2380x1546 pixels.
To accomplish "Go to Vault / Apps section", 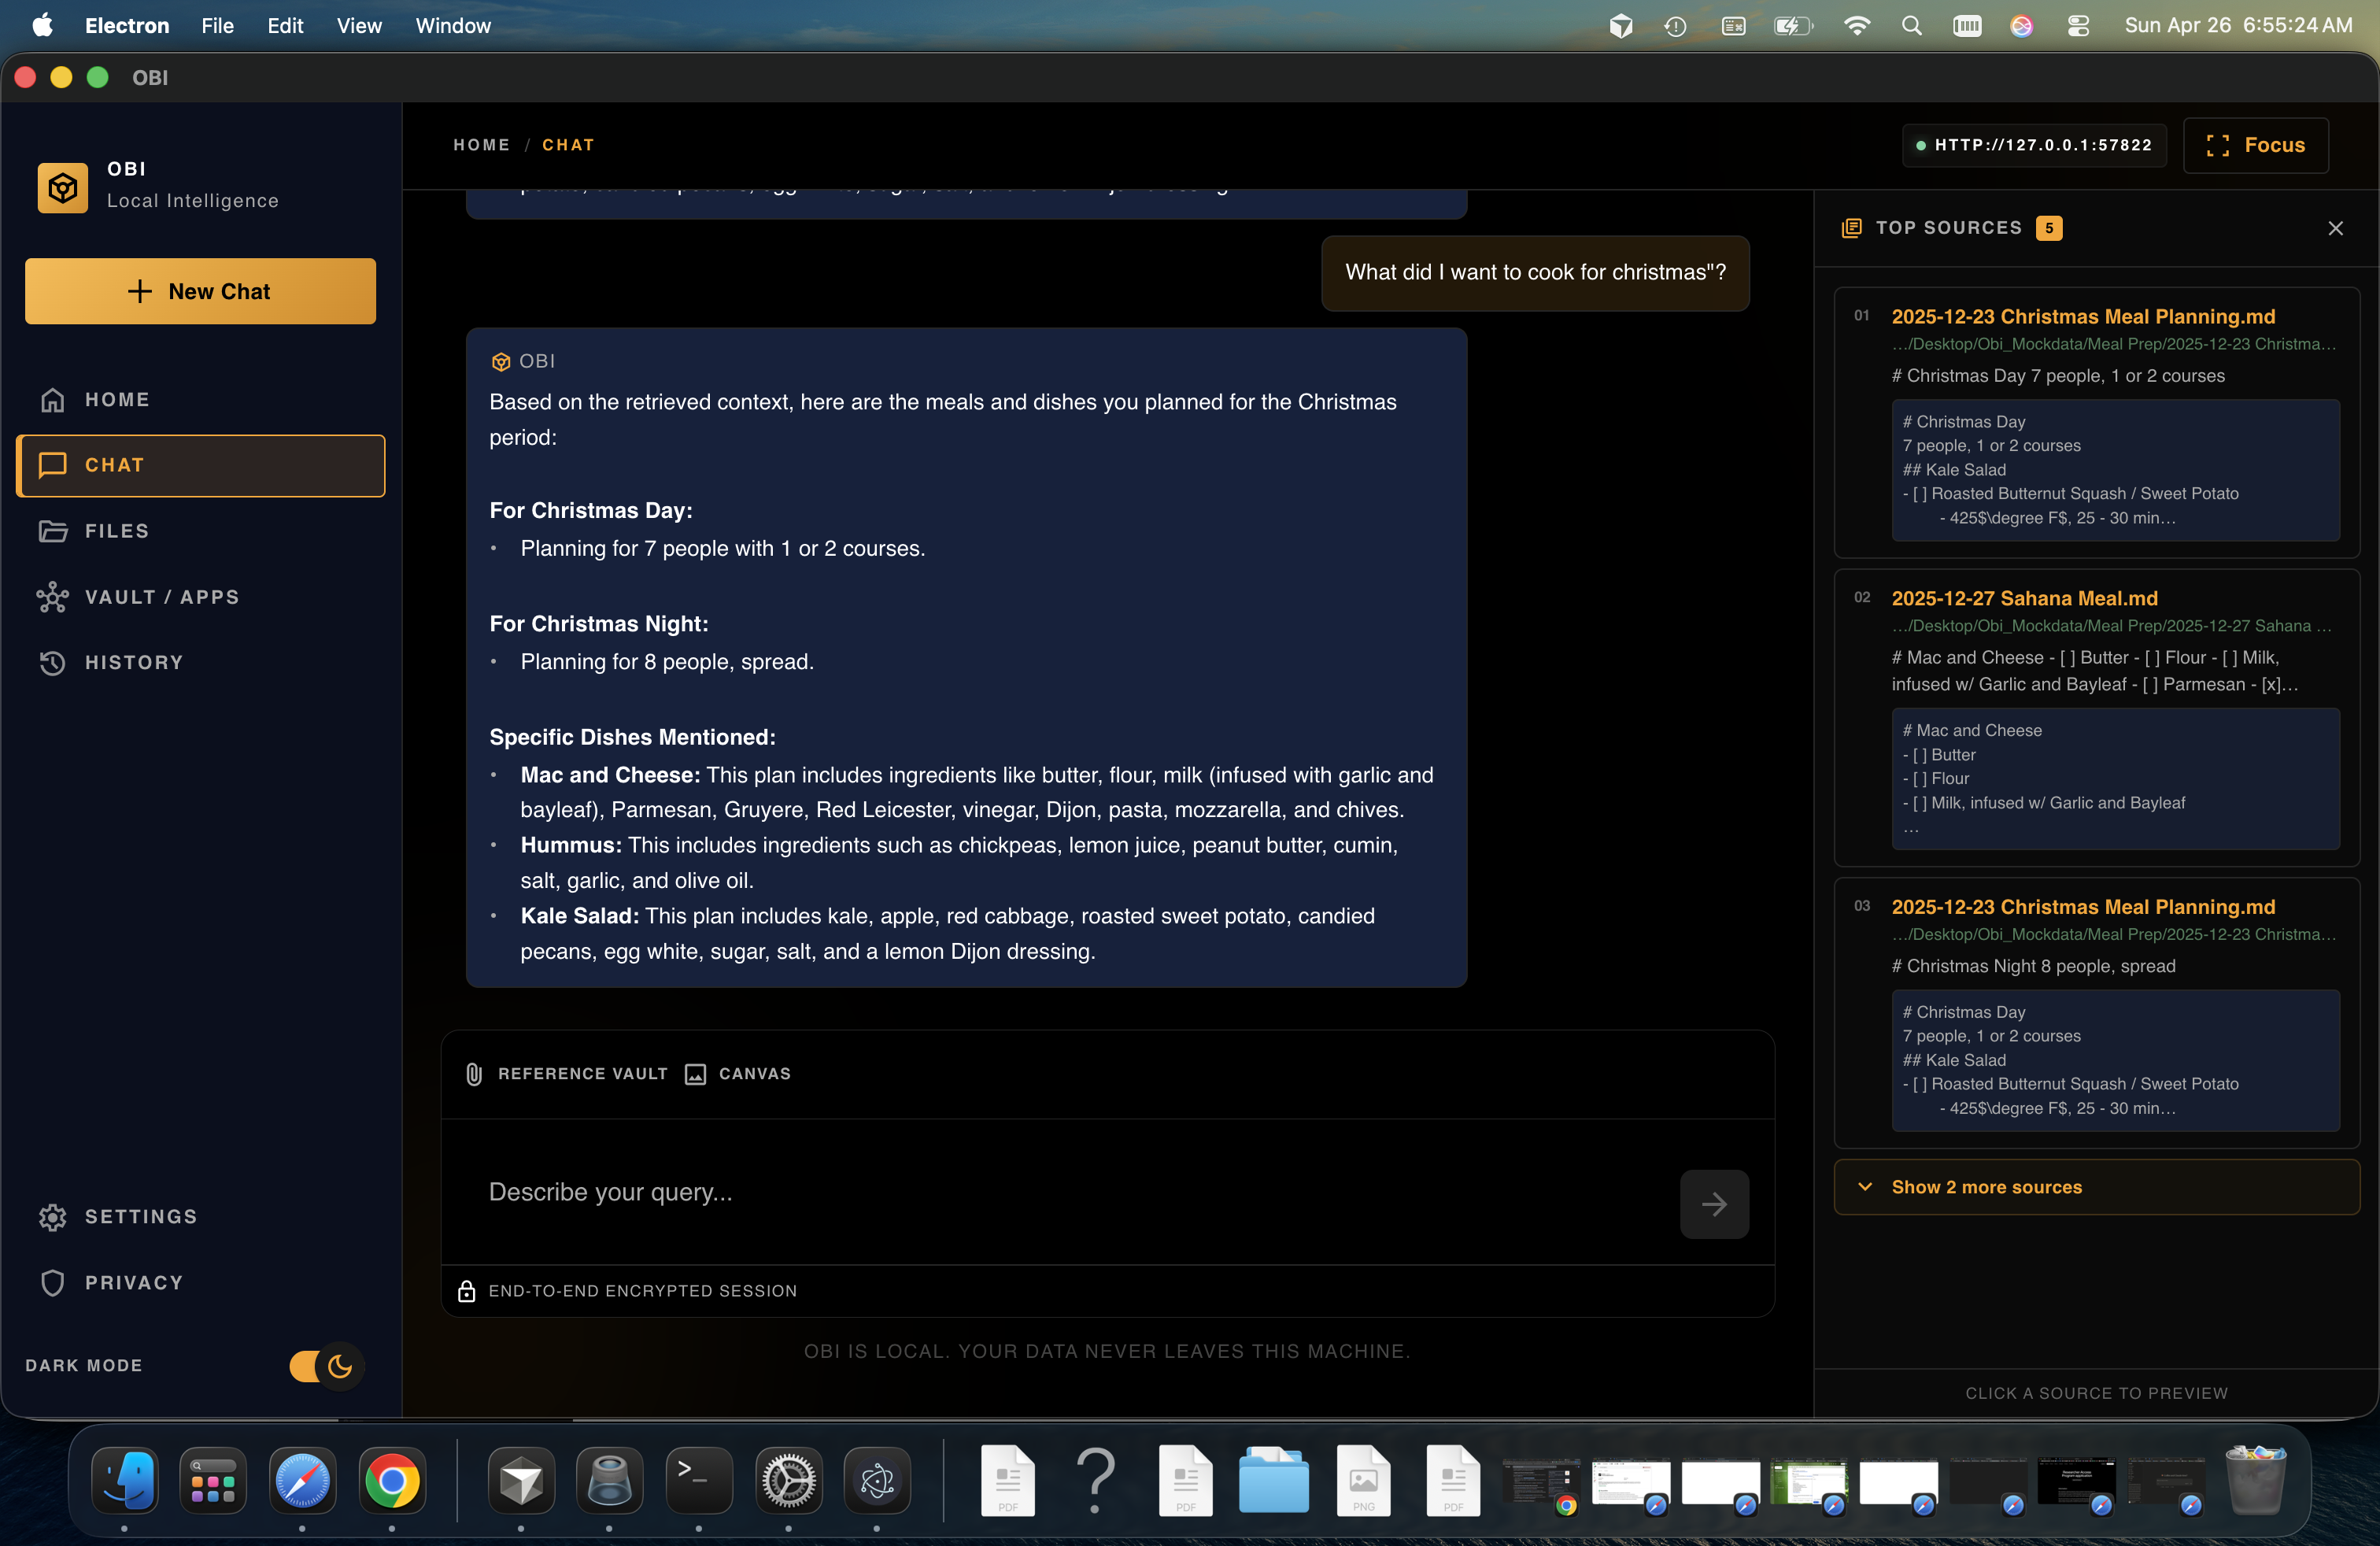I will pos(161,597).
